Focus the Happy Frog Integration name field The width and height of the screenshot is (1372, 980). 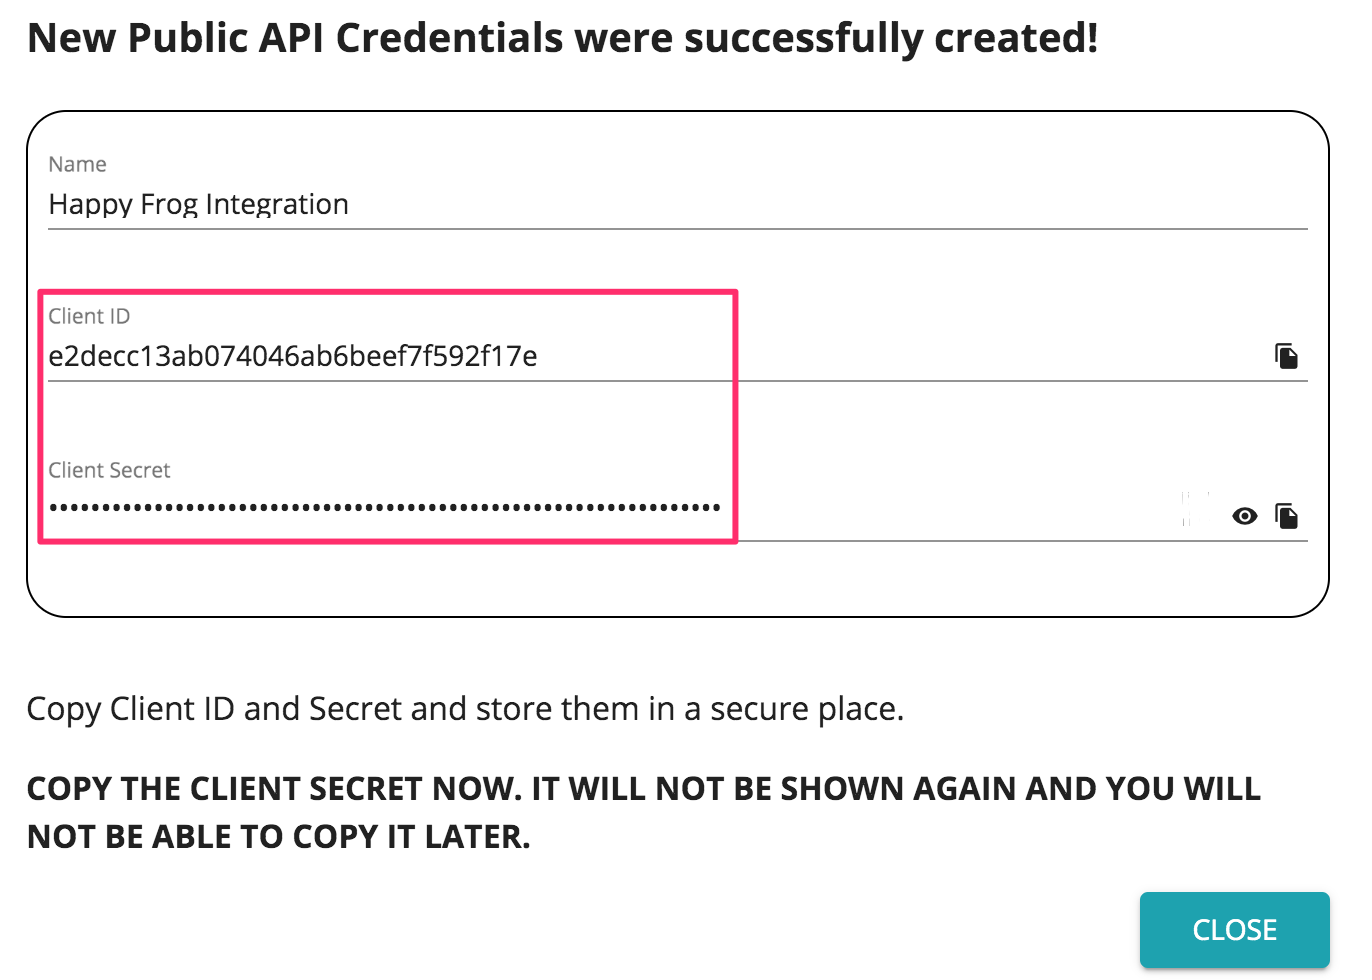678,205
